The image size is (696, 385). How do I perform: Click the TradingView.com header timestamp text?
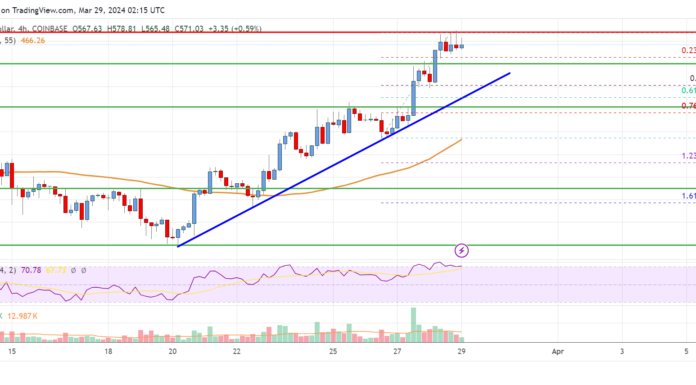coord(82,10)
